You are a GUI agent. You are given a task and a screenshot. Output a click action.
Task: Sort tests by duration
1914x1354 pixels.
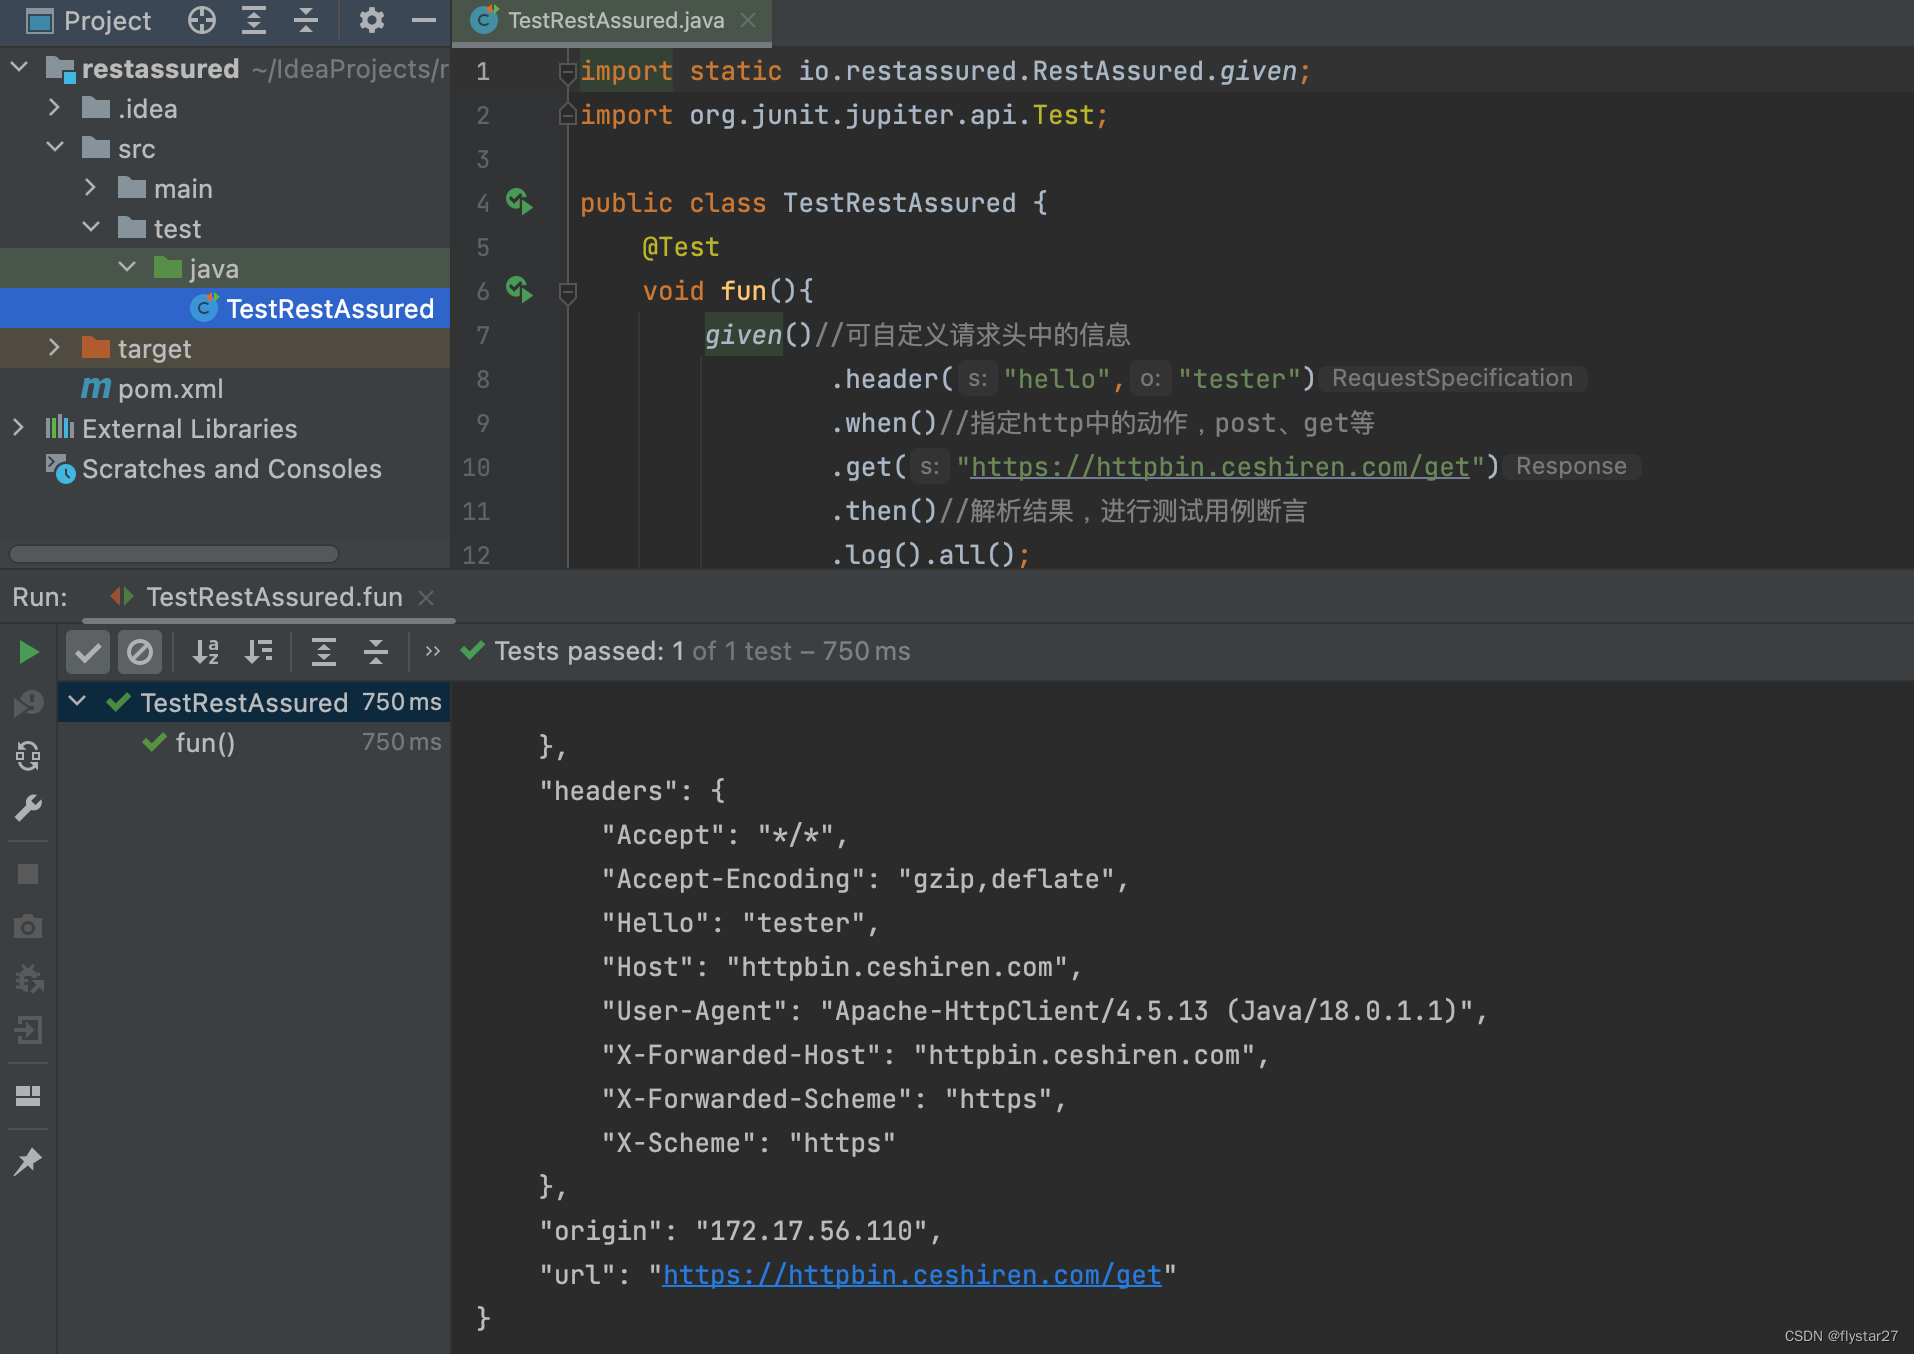[259, 652]
